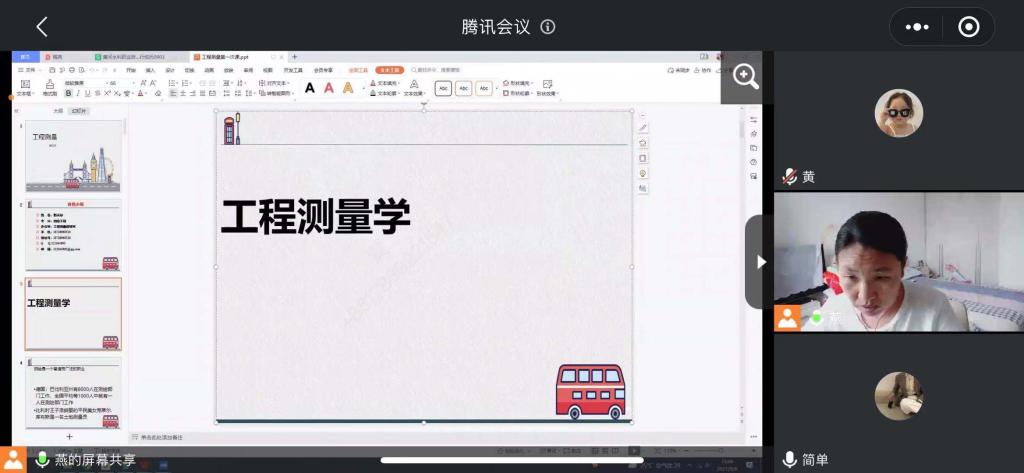Open the 文本框 text box dropdown
This screenshot has height=473, width=1024.
coord(25,93)
